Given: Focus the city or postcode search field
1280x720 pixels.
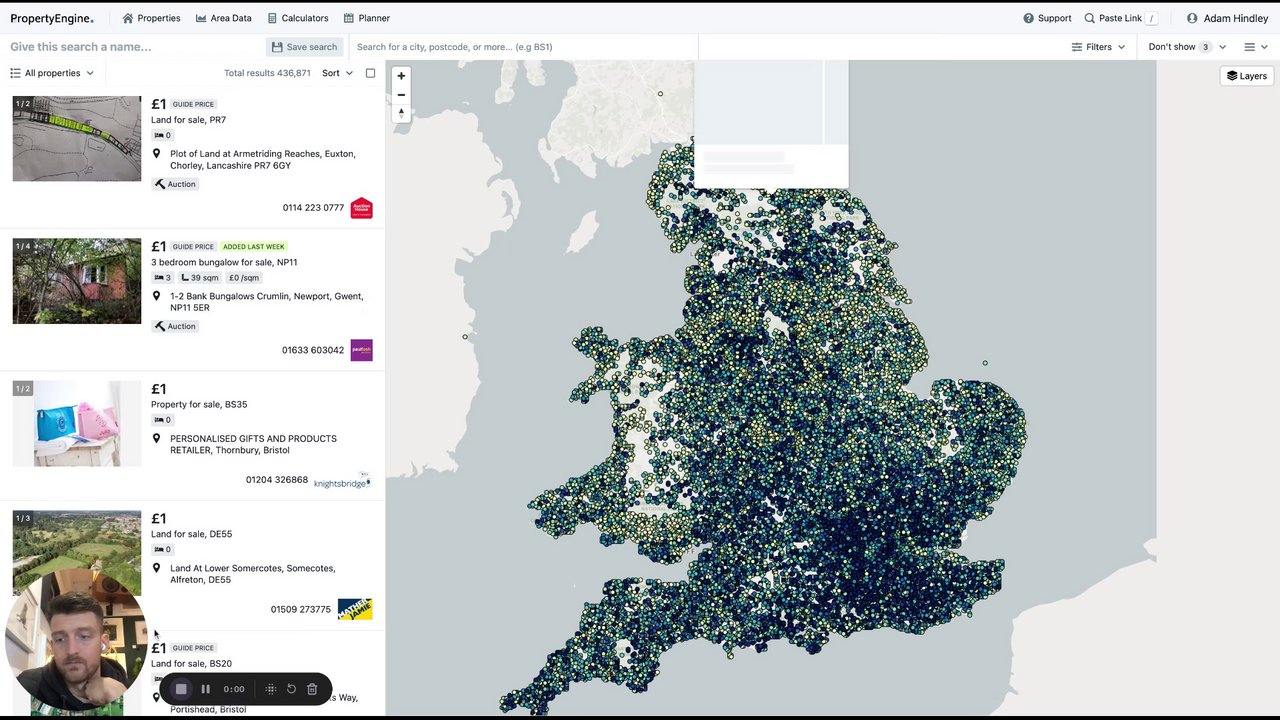Looking at the screenshot, I should point(520,47).
